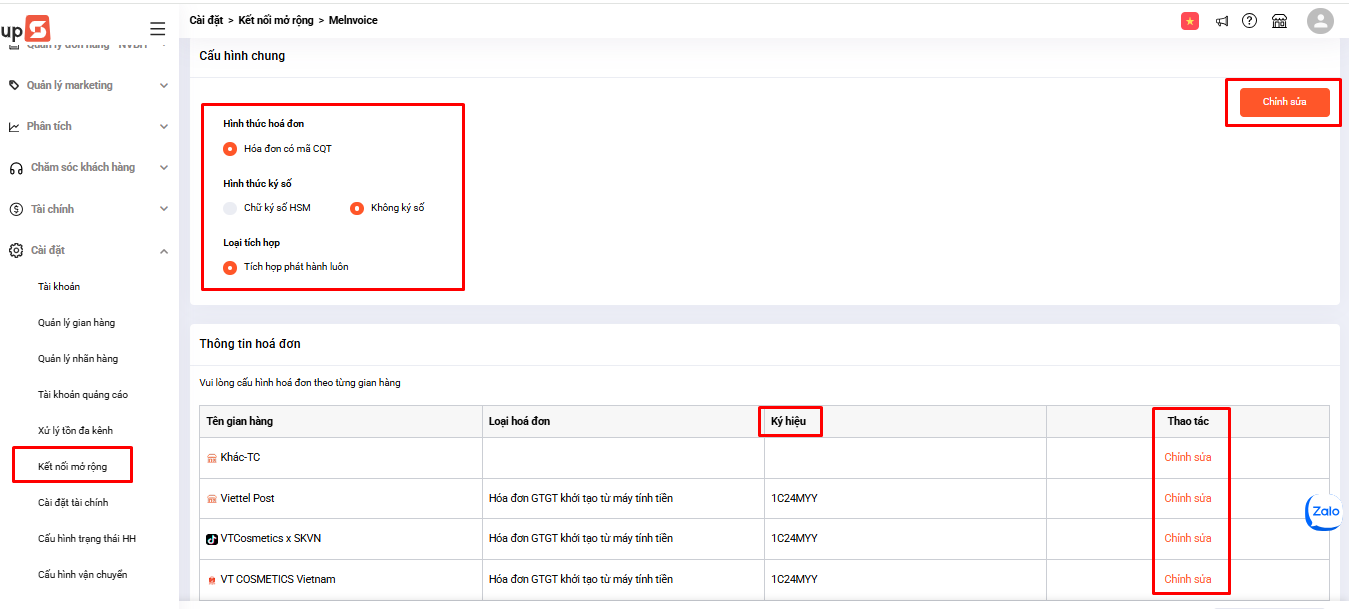Open the Vietnam flag language selector

(1189, 21)
